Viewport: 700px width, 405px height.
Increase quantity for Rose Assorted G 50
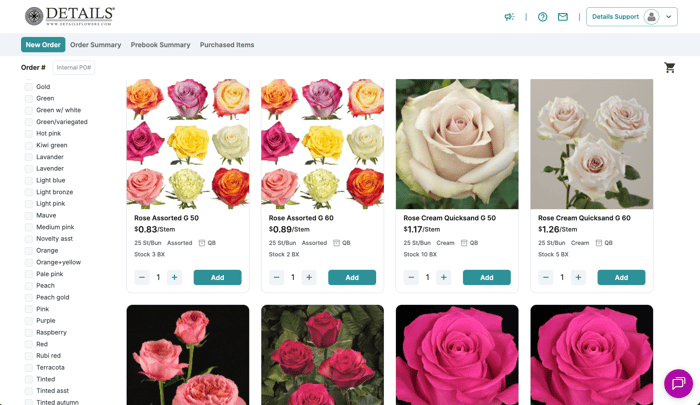click(x=175, y=277)
